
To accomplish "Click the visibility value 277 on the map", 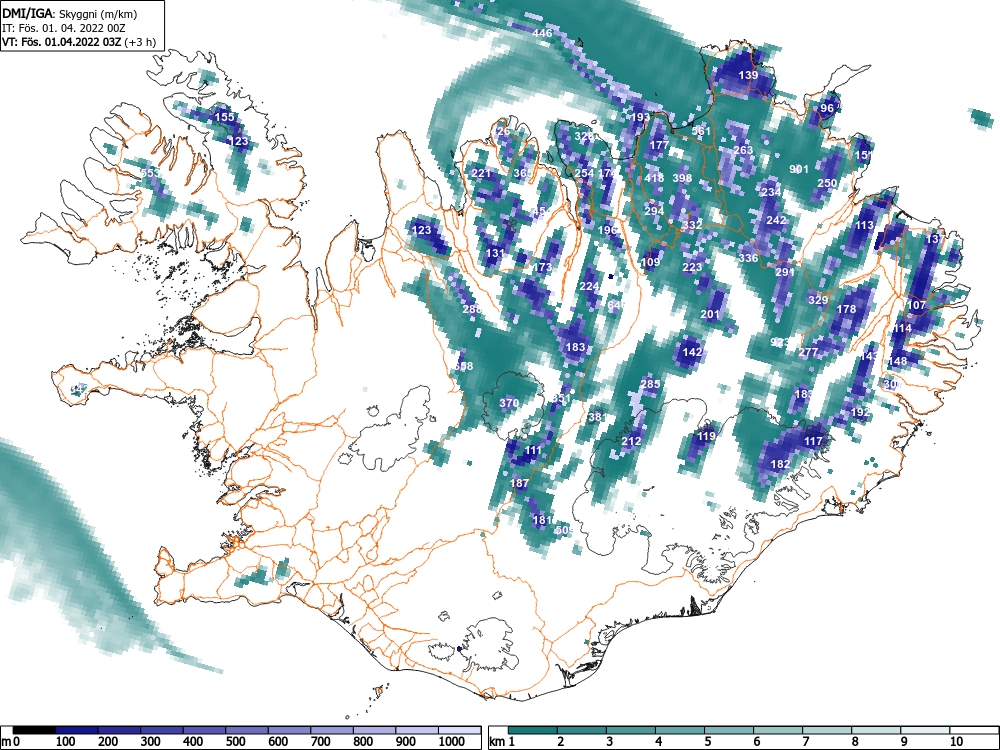I will pos(808,352).
